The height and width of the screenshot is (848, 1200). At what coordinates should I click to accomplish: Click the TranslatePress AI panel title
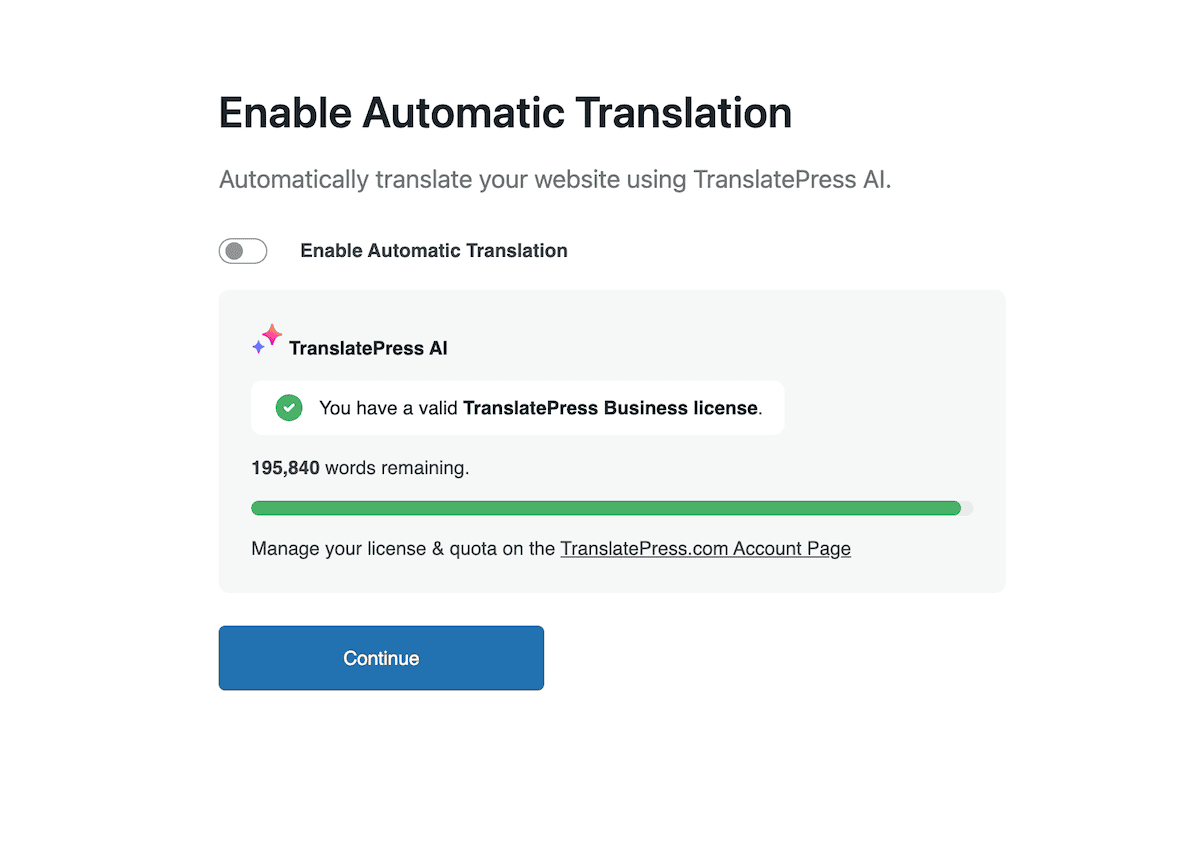368,348
